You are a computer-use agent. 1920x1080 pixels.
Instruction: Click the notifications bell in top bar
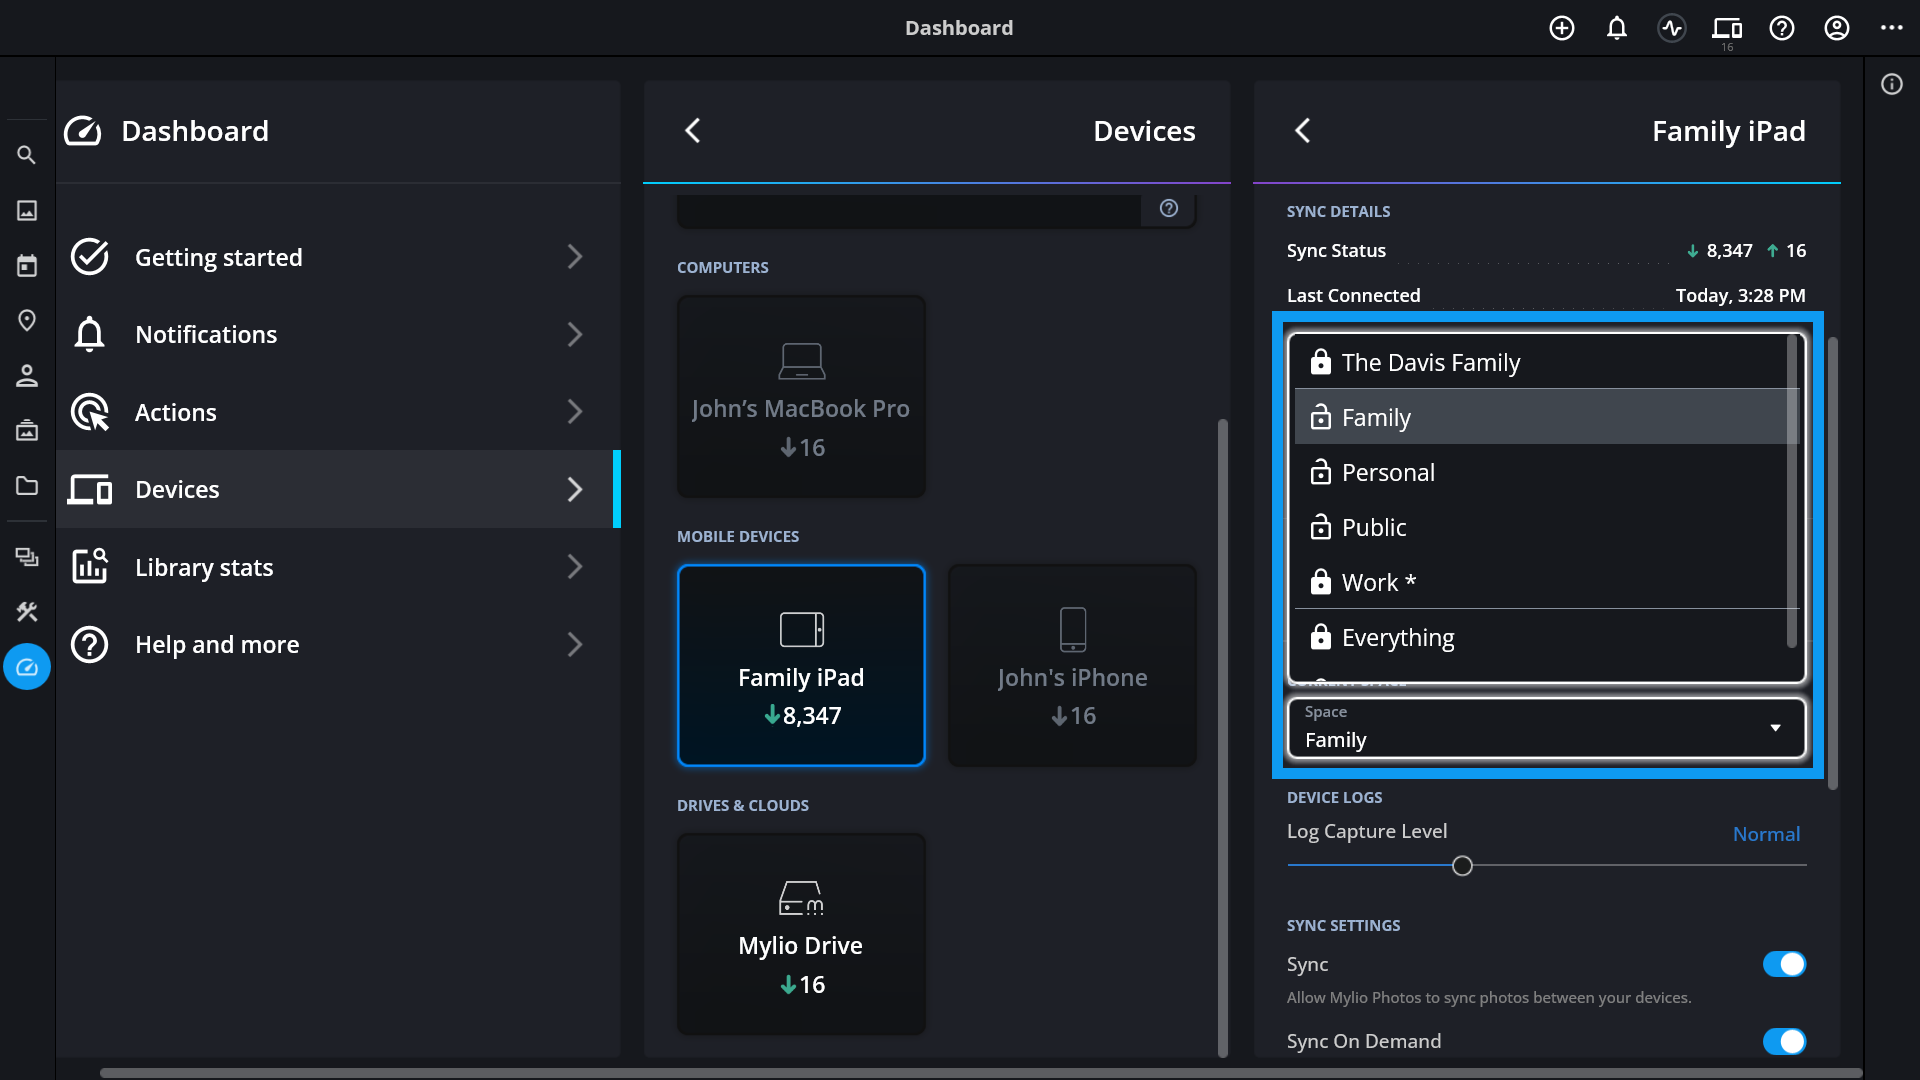(1617, 28)
